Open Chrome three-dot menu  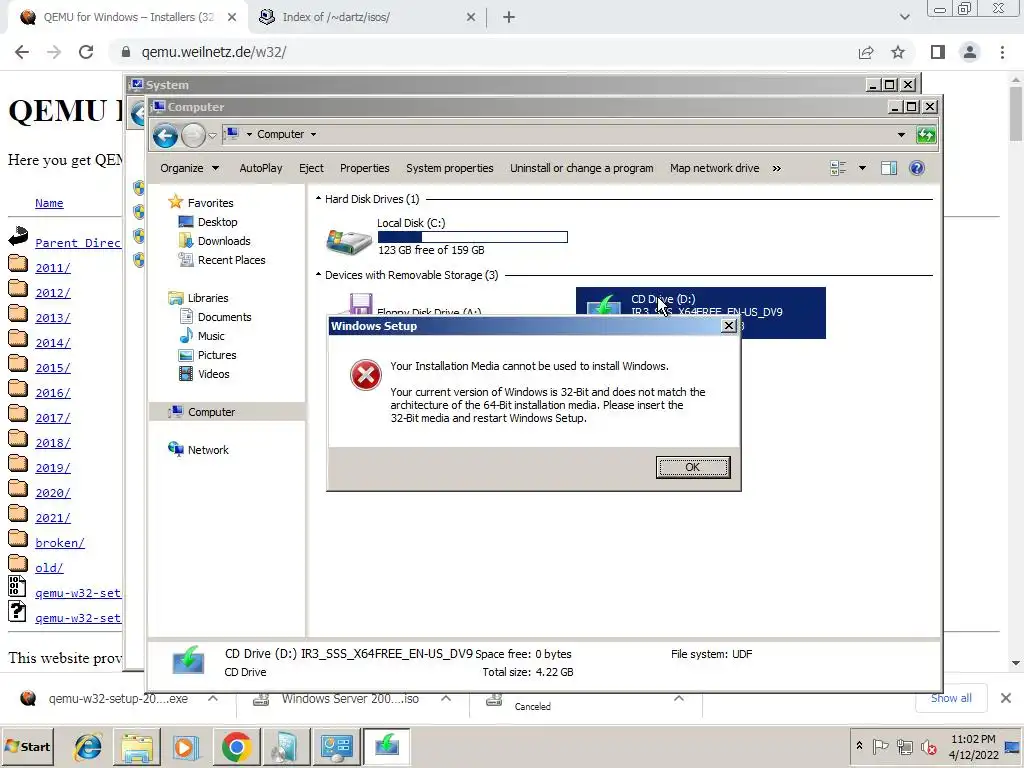point(1002,52)
